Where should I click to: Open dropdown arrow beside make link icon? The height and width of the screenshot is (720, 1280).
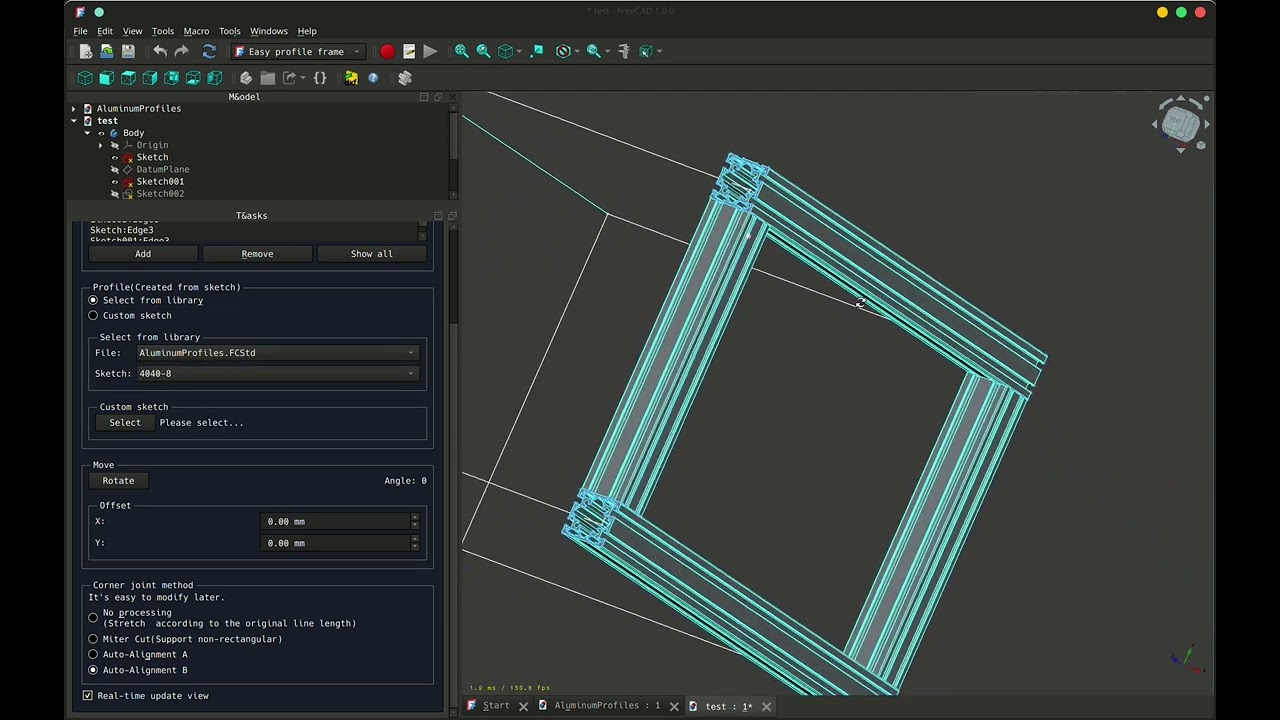[302, 78]
